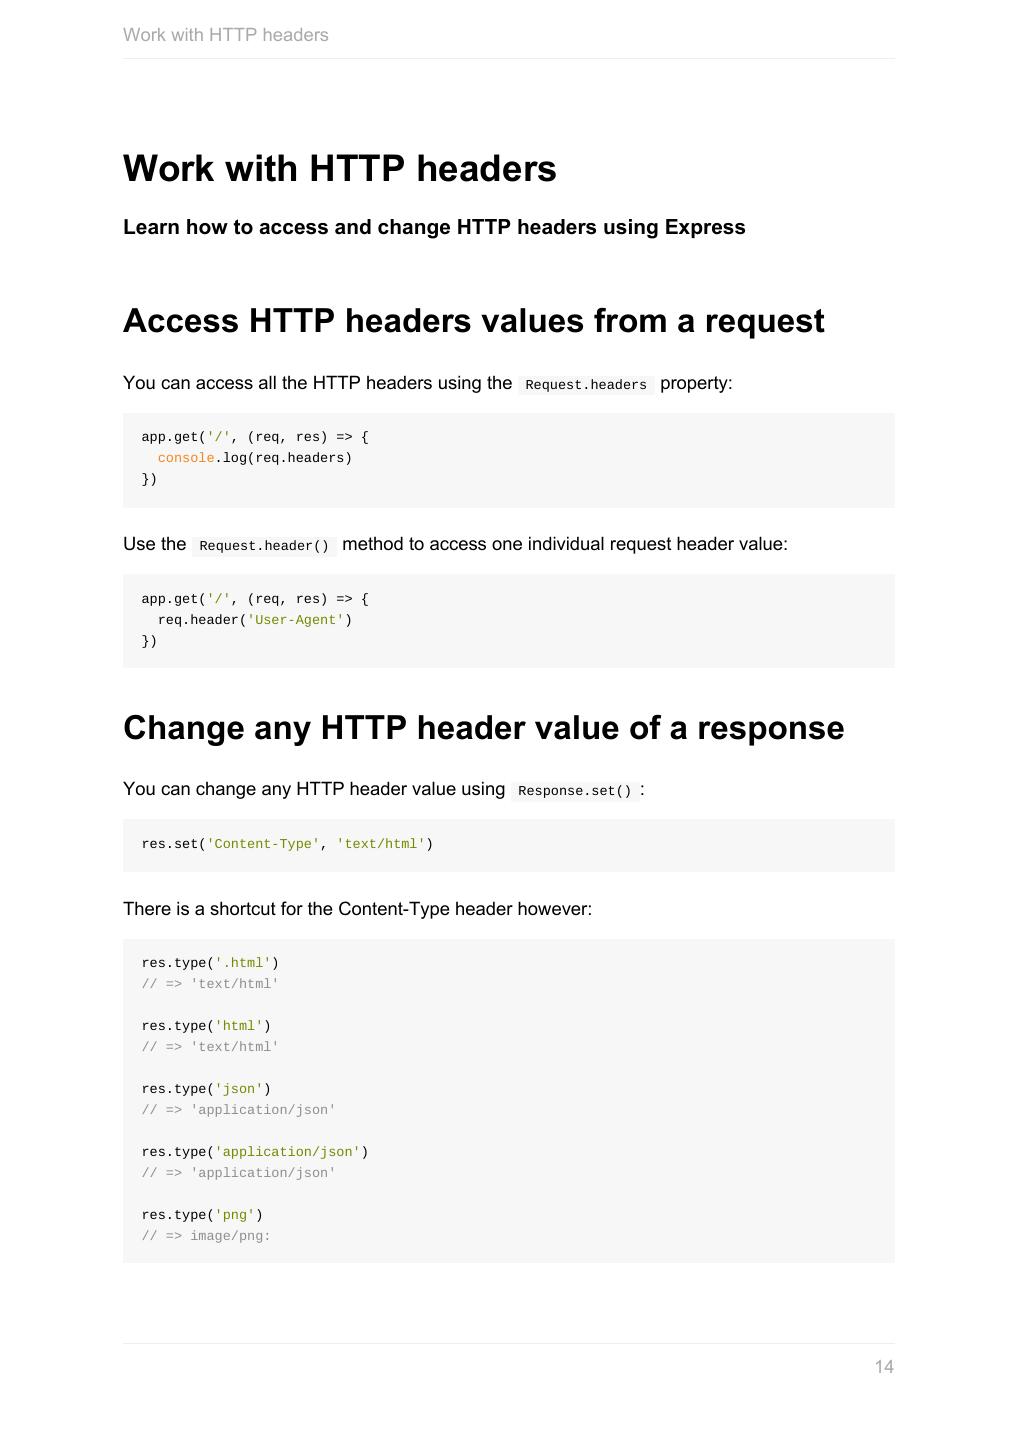
Task: Click the 'User-Agent' string in code
Action: (295, 620)
